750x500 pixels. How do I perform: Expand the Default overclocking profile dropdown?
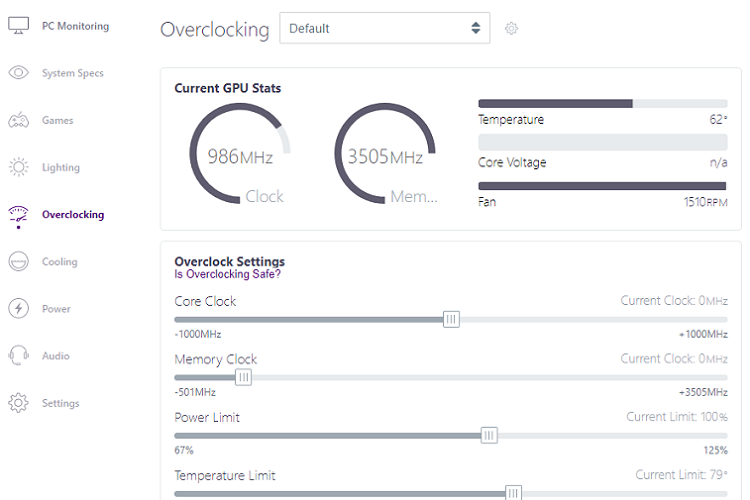[x=385, y=29]
